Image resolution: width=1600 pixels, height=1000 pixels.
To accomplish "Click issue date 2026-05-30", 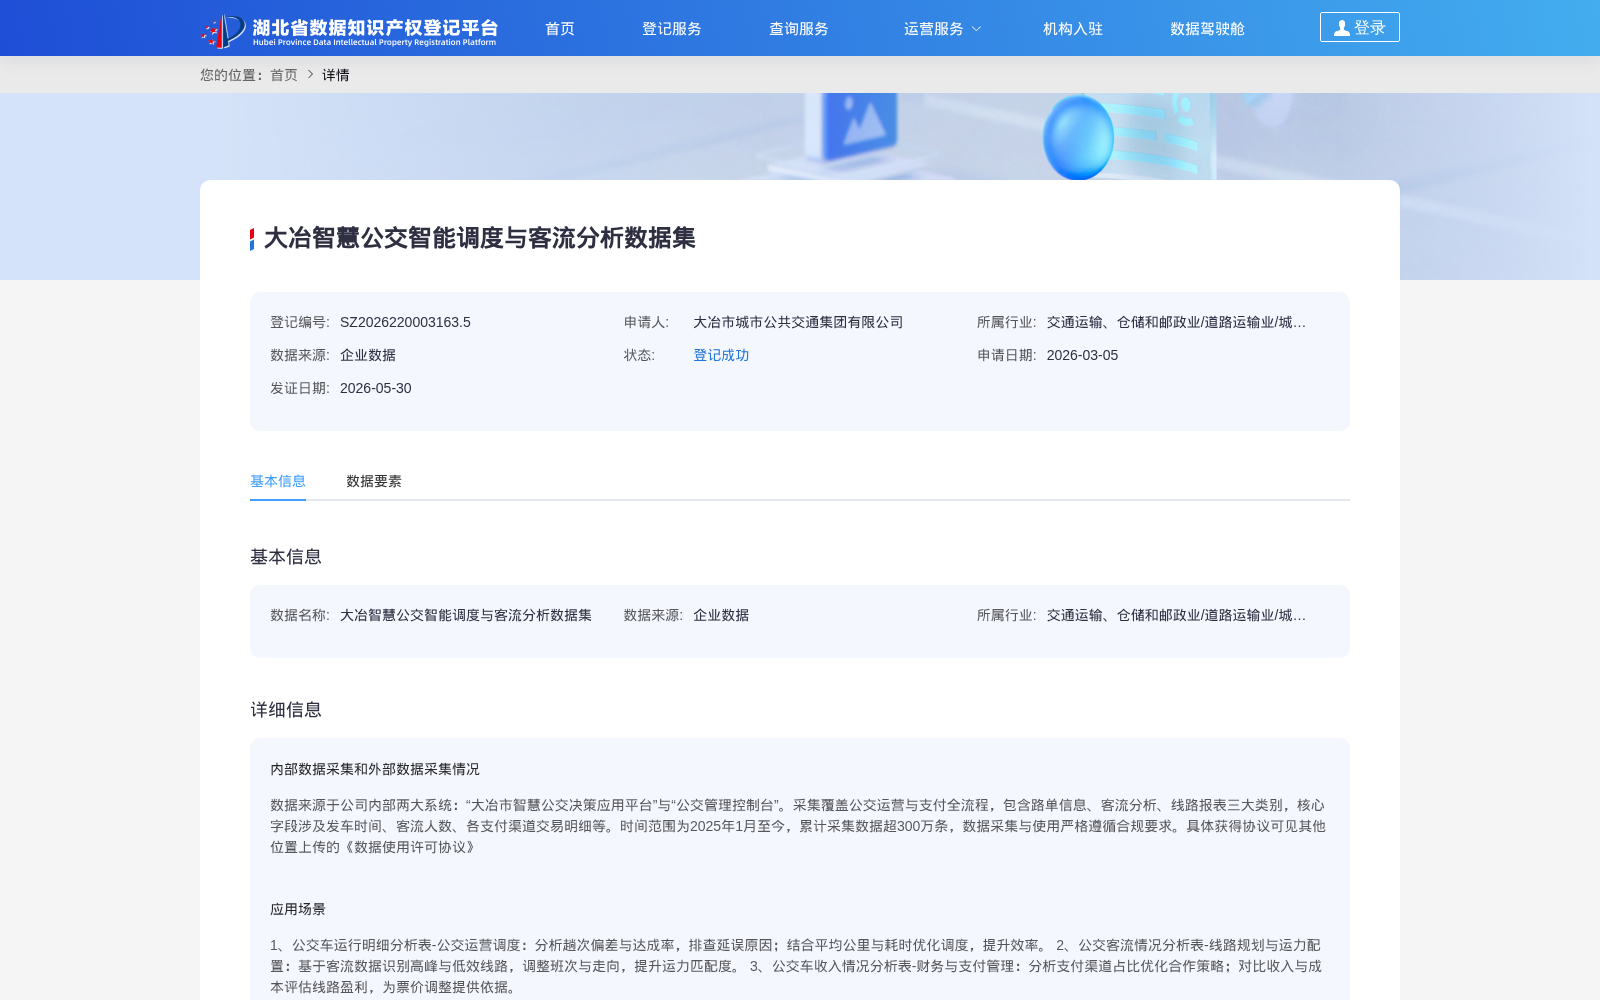I will point(376,388).
